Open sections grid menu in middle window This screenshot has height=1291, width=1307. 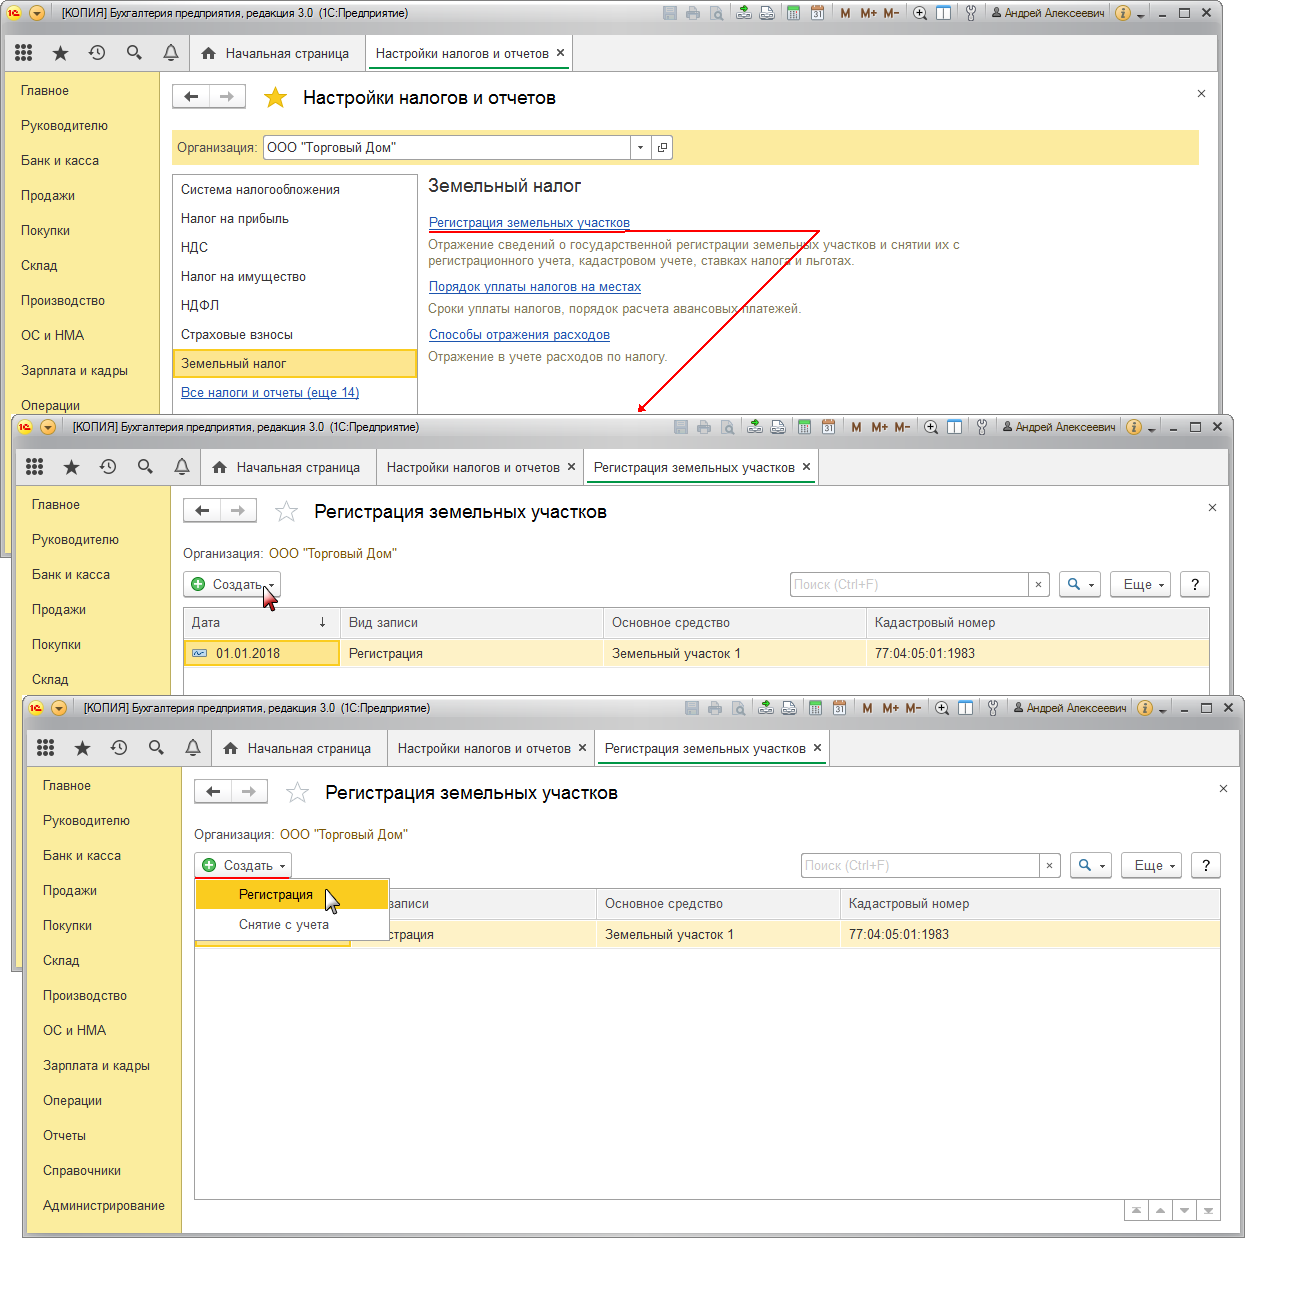pos(35,467)
